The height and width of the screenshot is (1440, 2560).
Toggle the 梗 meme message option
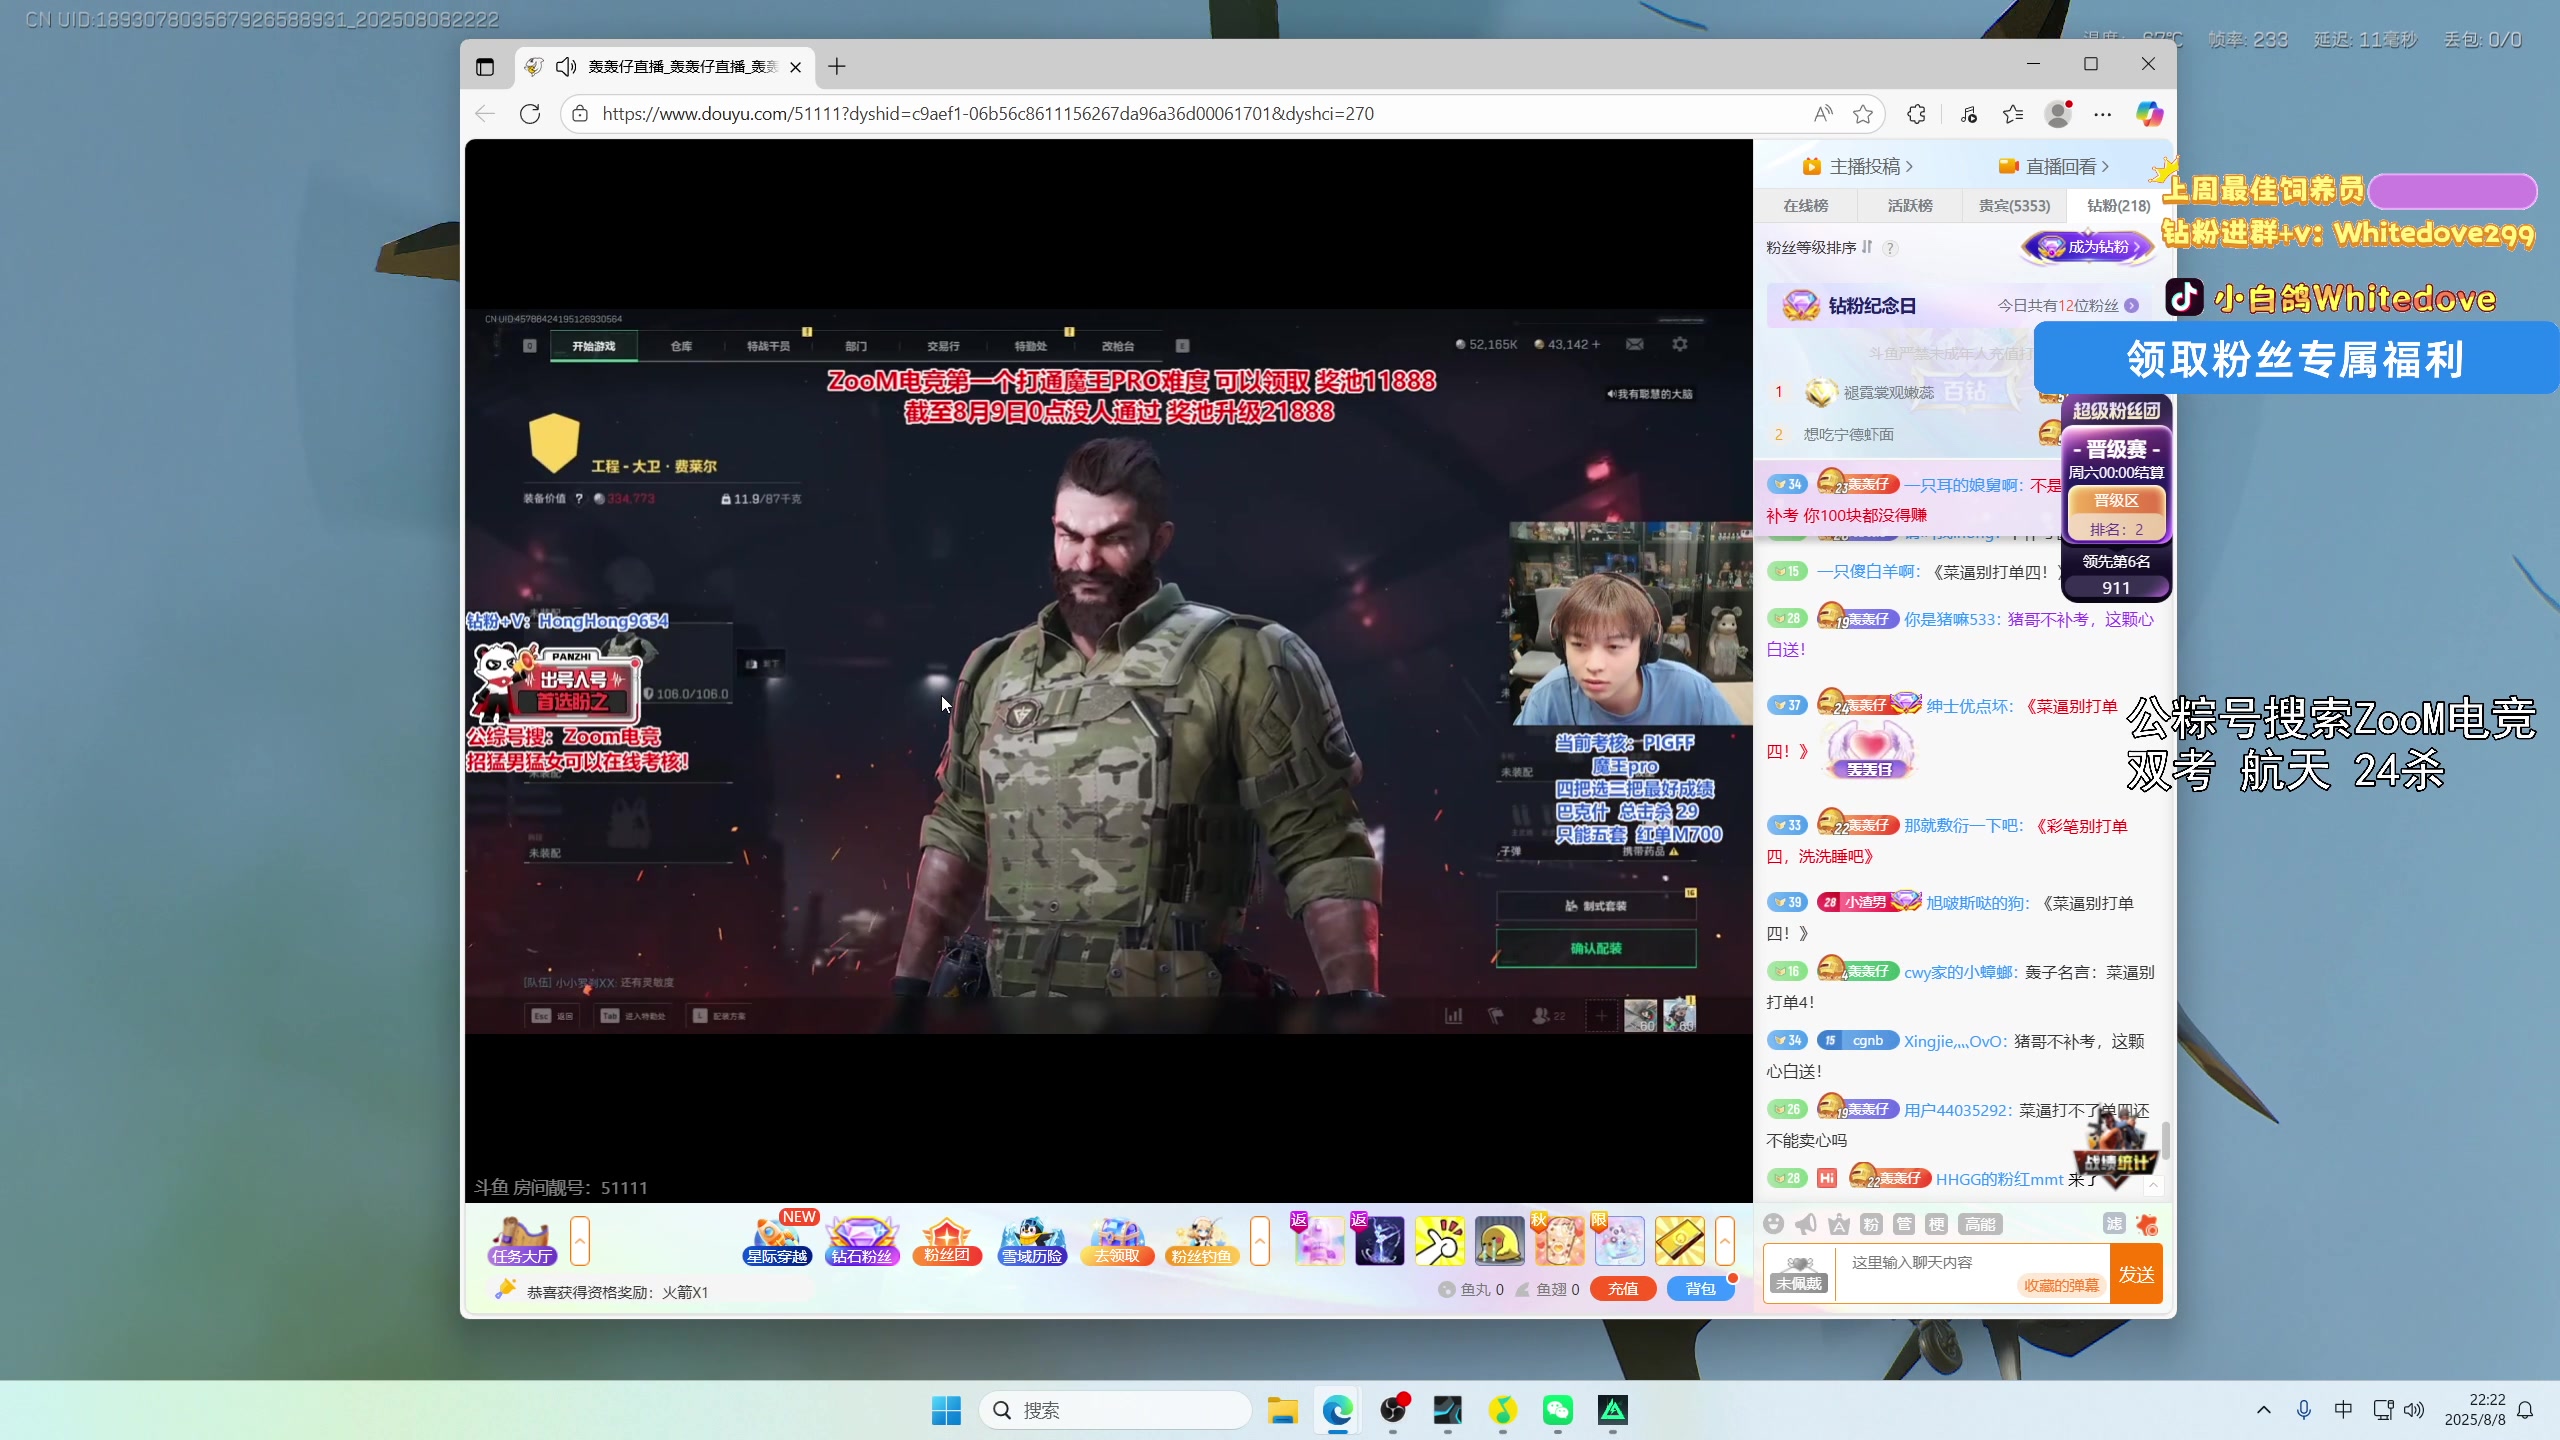[1937, 1224]
